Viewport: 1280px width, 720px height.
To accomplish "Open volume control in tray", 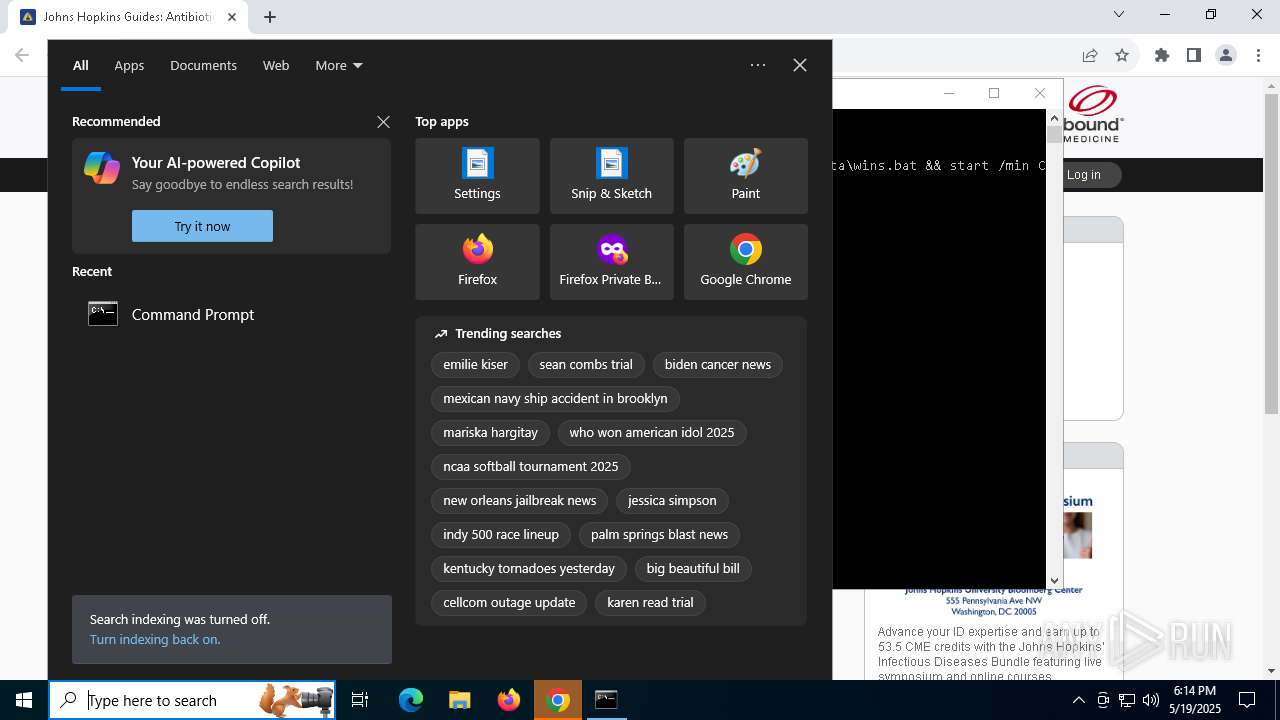I will coord(1151,700).
